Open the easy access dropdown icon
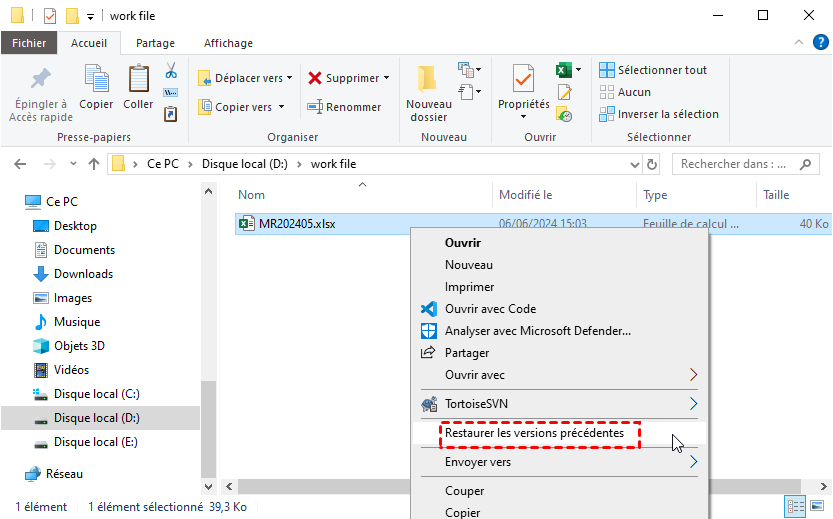Screen dimensions: 833x519 point(470,92)
